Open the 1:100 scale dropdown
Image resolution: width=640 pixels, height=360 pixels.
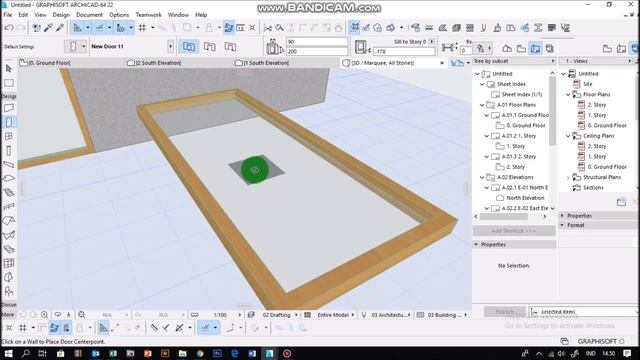pos(240,315)
